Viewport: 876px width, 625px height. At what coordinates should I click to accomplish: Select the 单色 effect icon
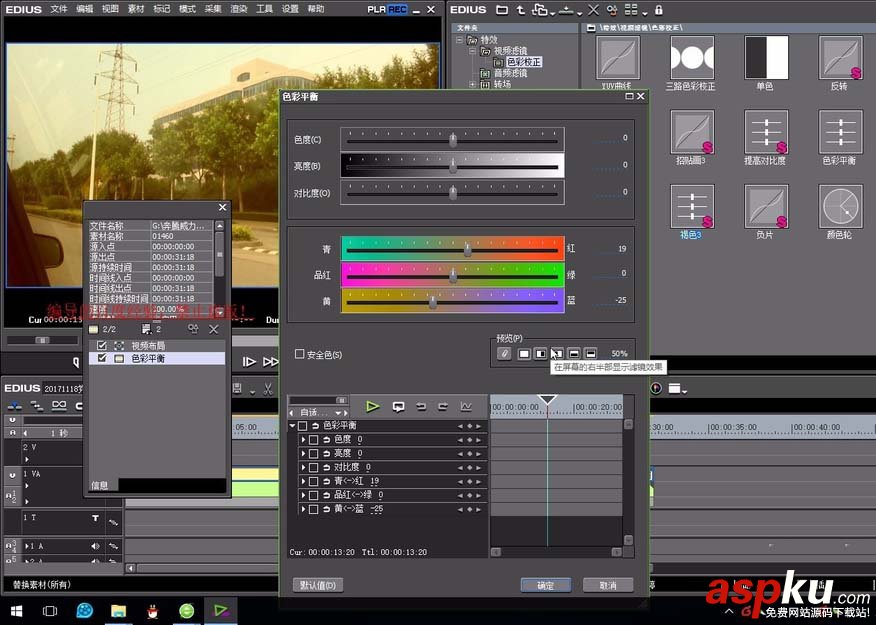pyautogui.click(x=766, y=58)
